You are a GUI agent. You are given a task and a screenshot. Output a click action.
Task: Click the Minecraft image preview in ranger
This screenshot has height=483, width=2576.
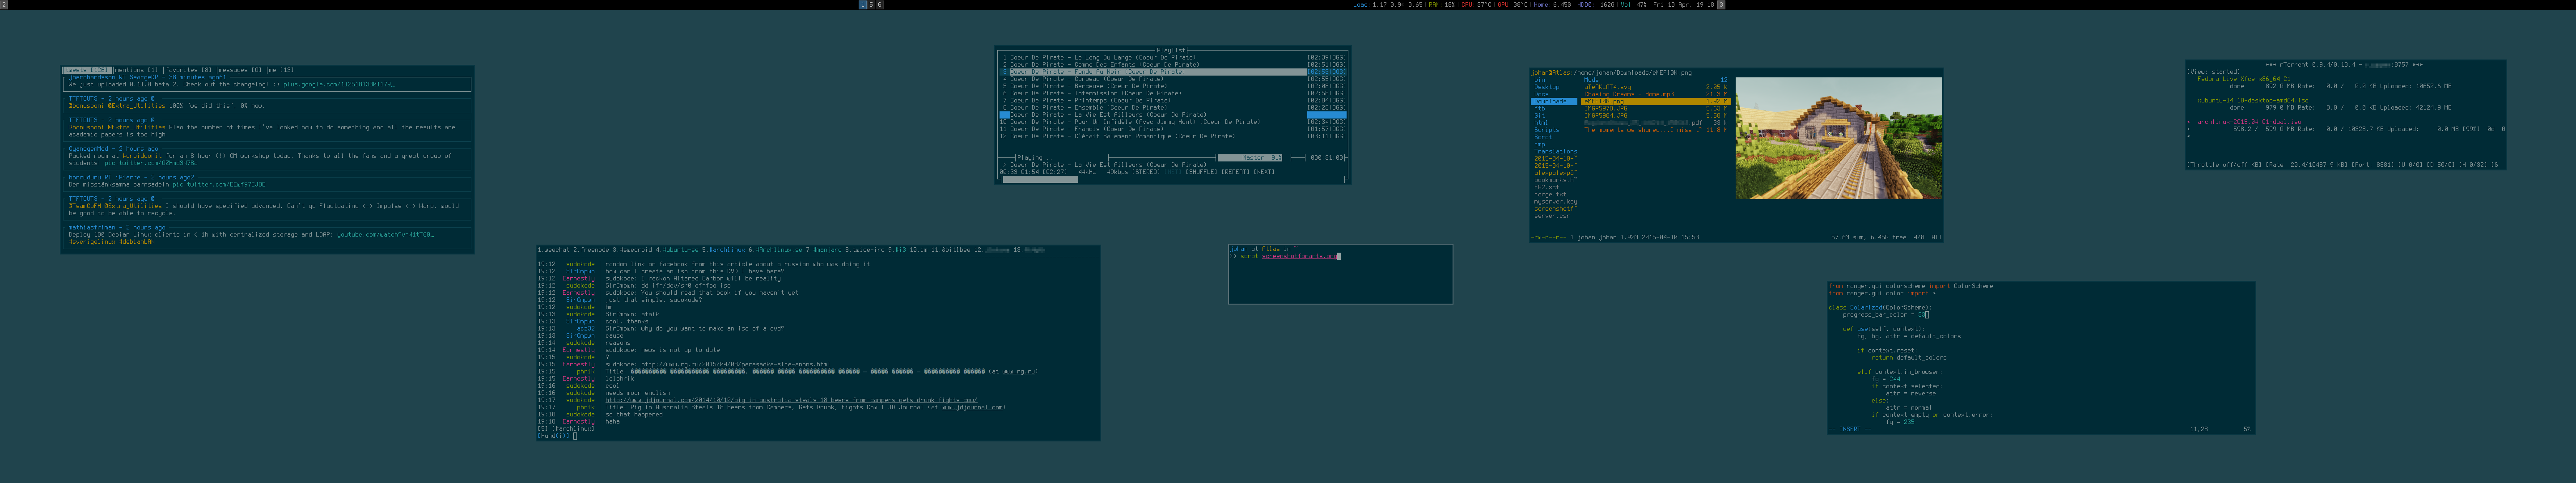tap(1838, 138)
